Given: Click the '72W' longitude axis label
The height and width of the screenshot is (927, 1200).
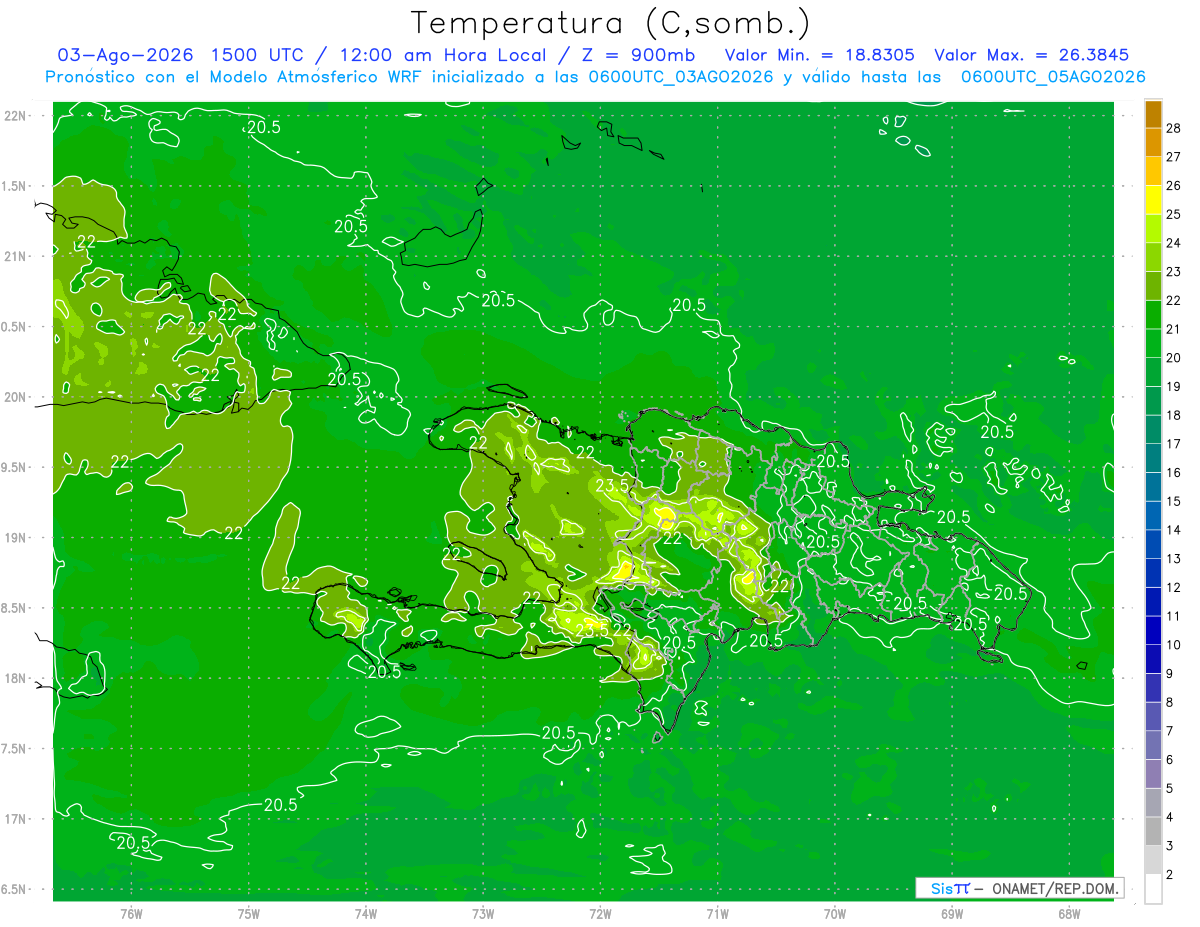Looking at the screenshot, I should (601, 913).
